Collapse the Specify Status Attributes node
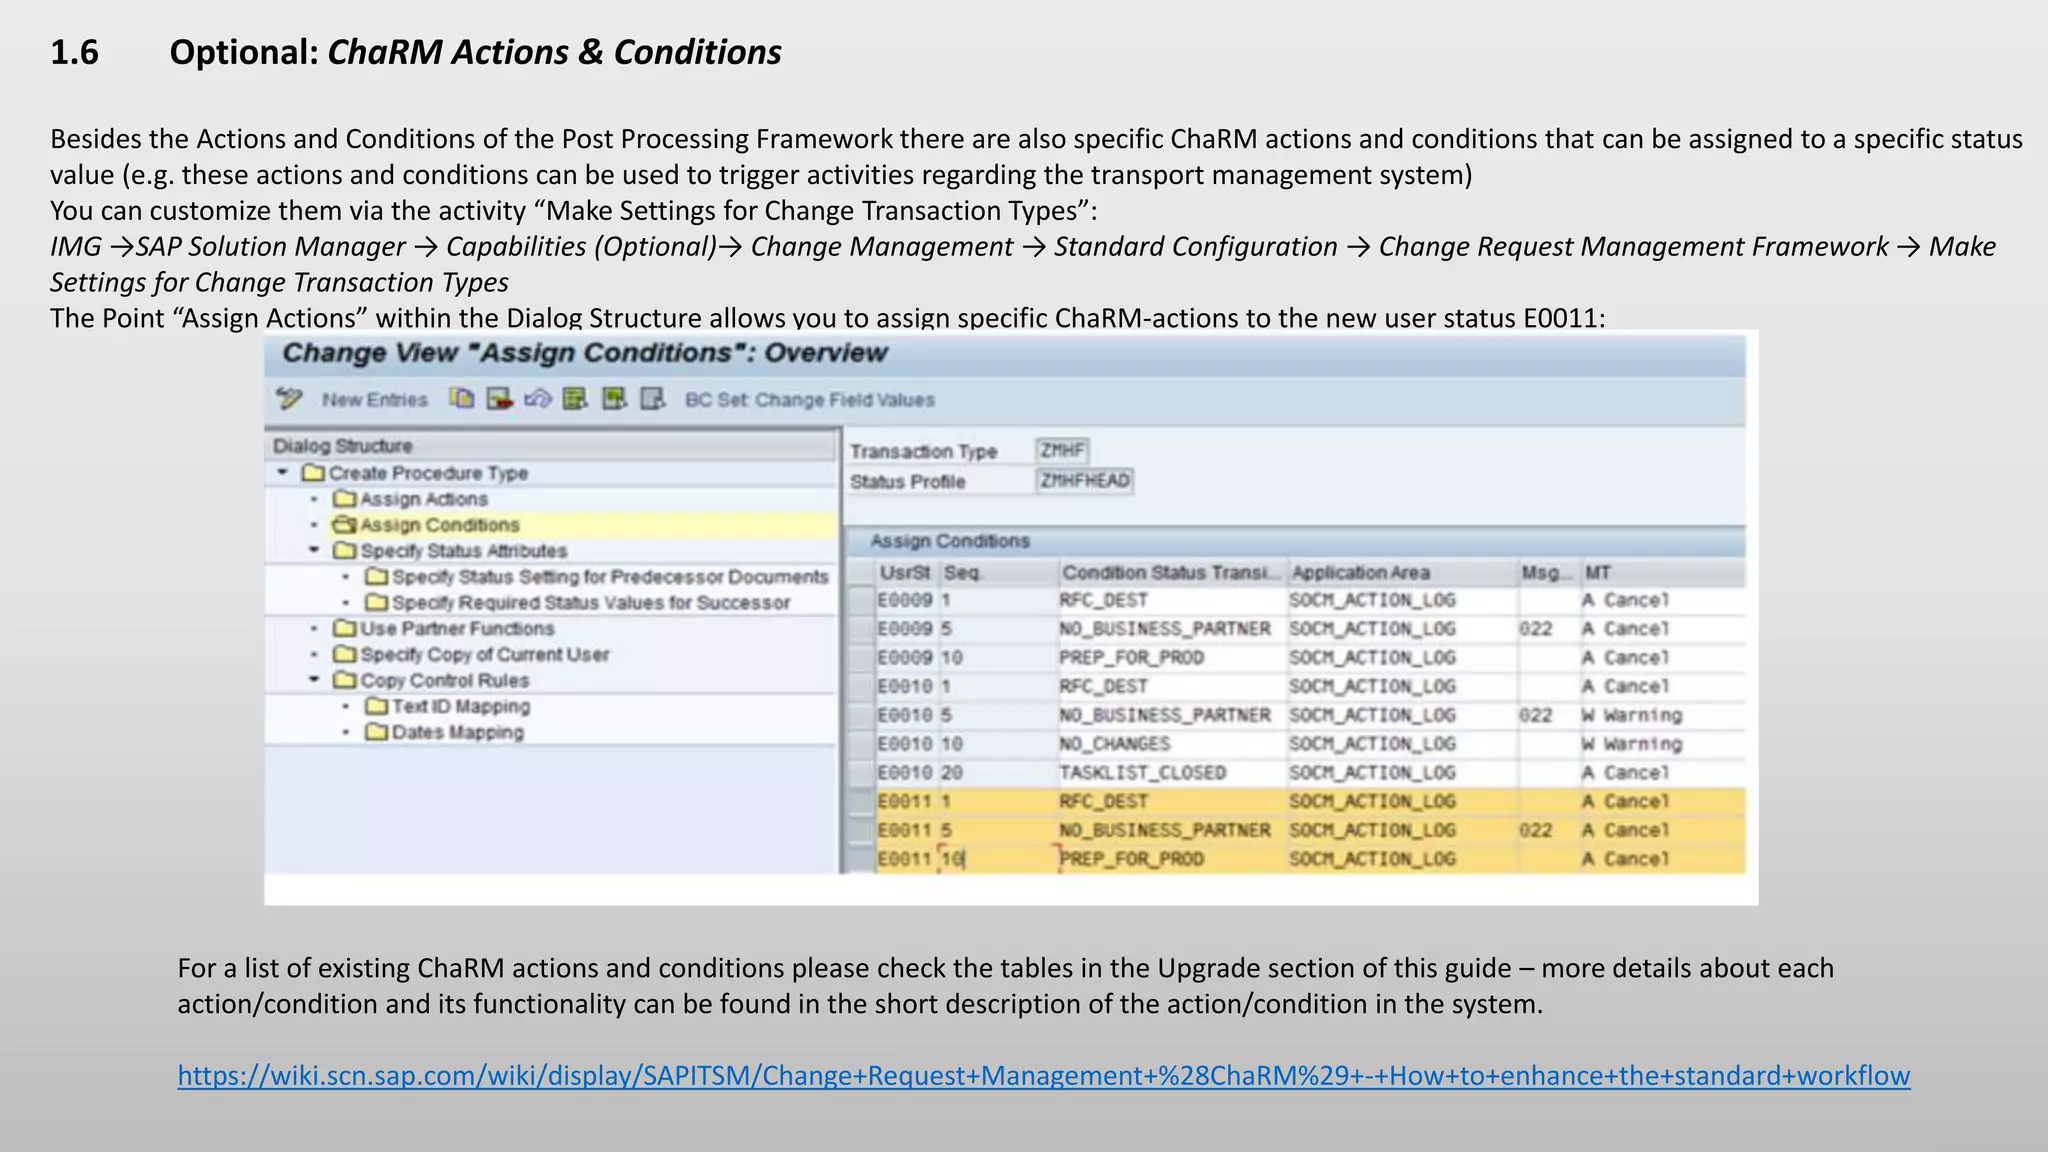This screenshot has width=2048, height=1152. 314,550
